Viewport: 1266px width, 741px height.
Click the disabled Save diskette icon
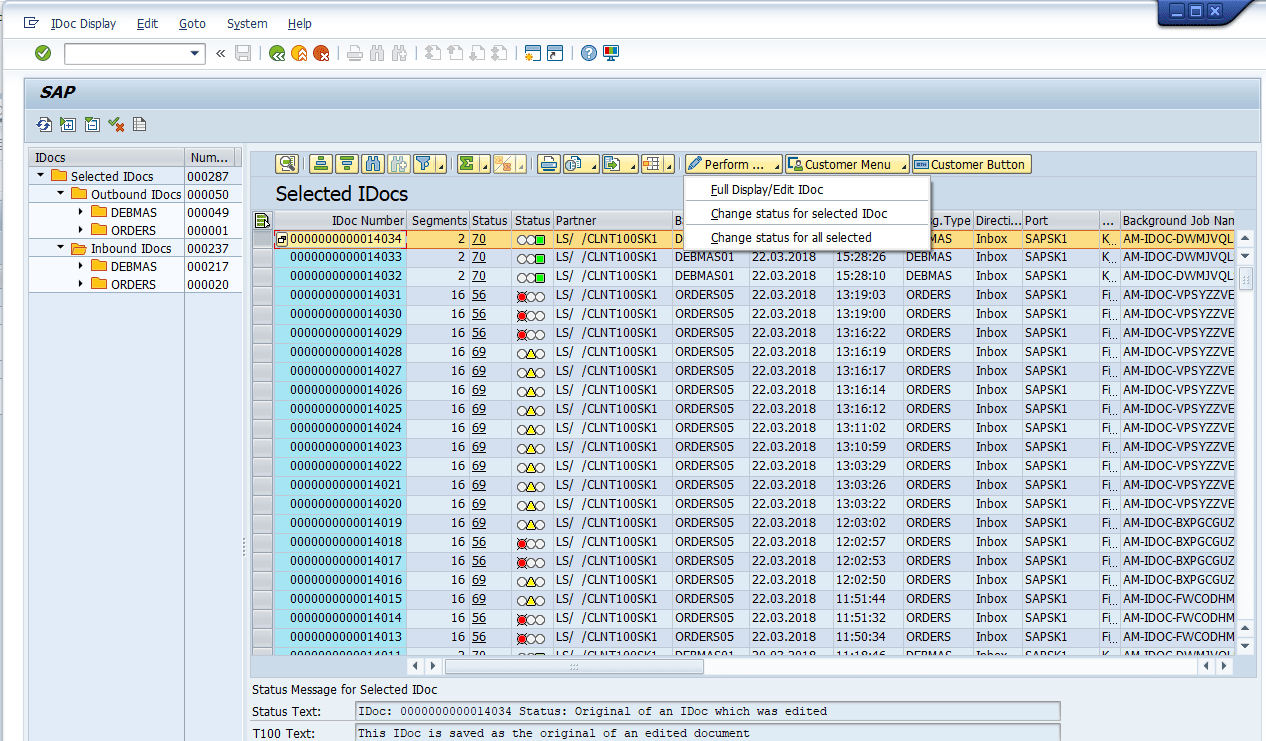243,53
